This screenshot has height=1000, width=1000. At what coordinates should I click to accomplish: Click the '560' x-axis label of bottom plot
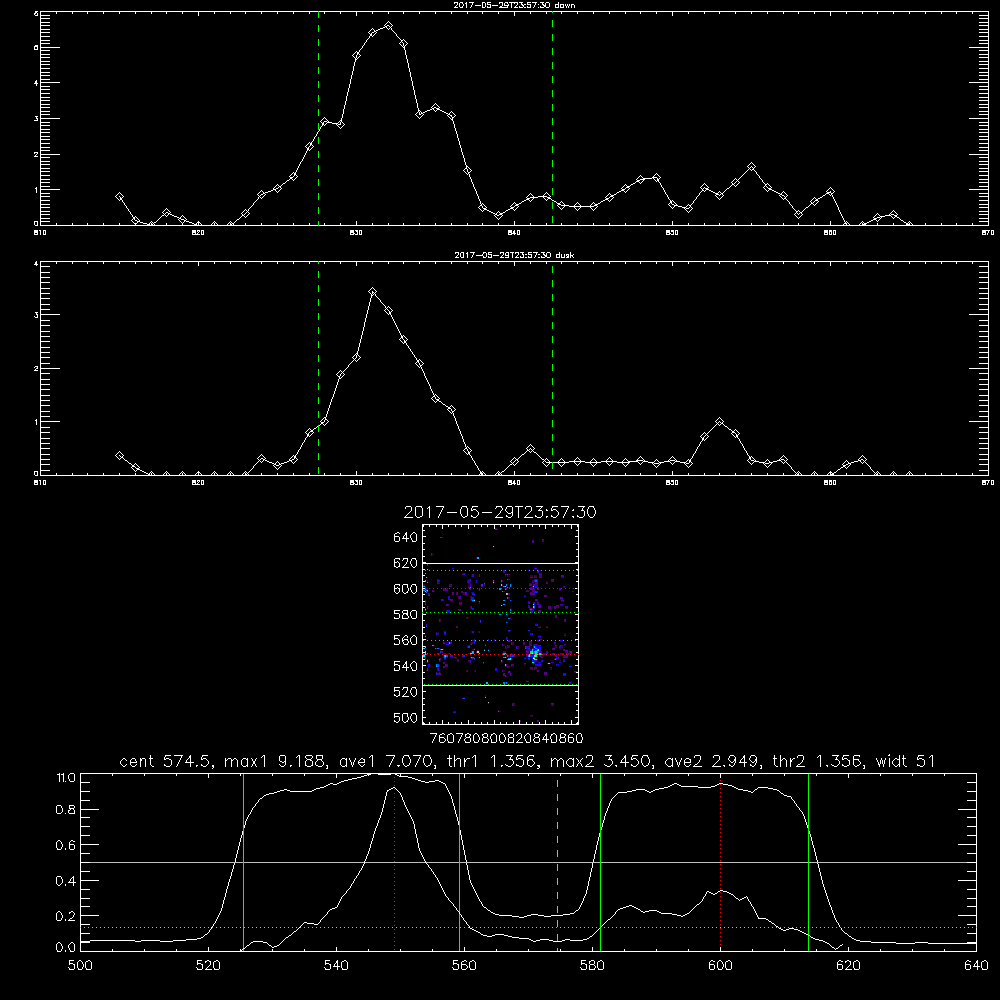click(x=464, y=966)
